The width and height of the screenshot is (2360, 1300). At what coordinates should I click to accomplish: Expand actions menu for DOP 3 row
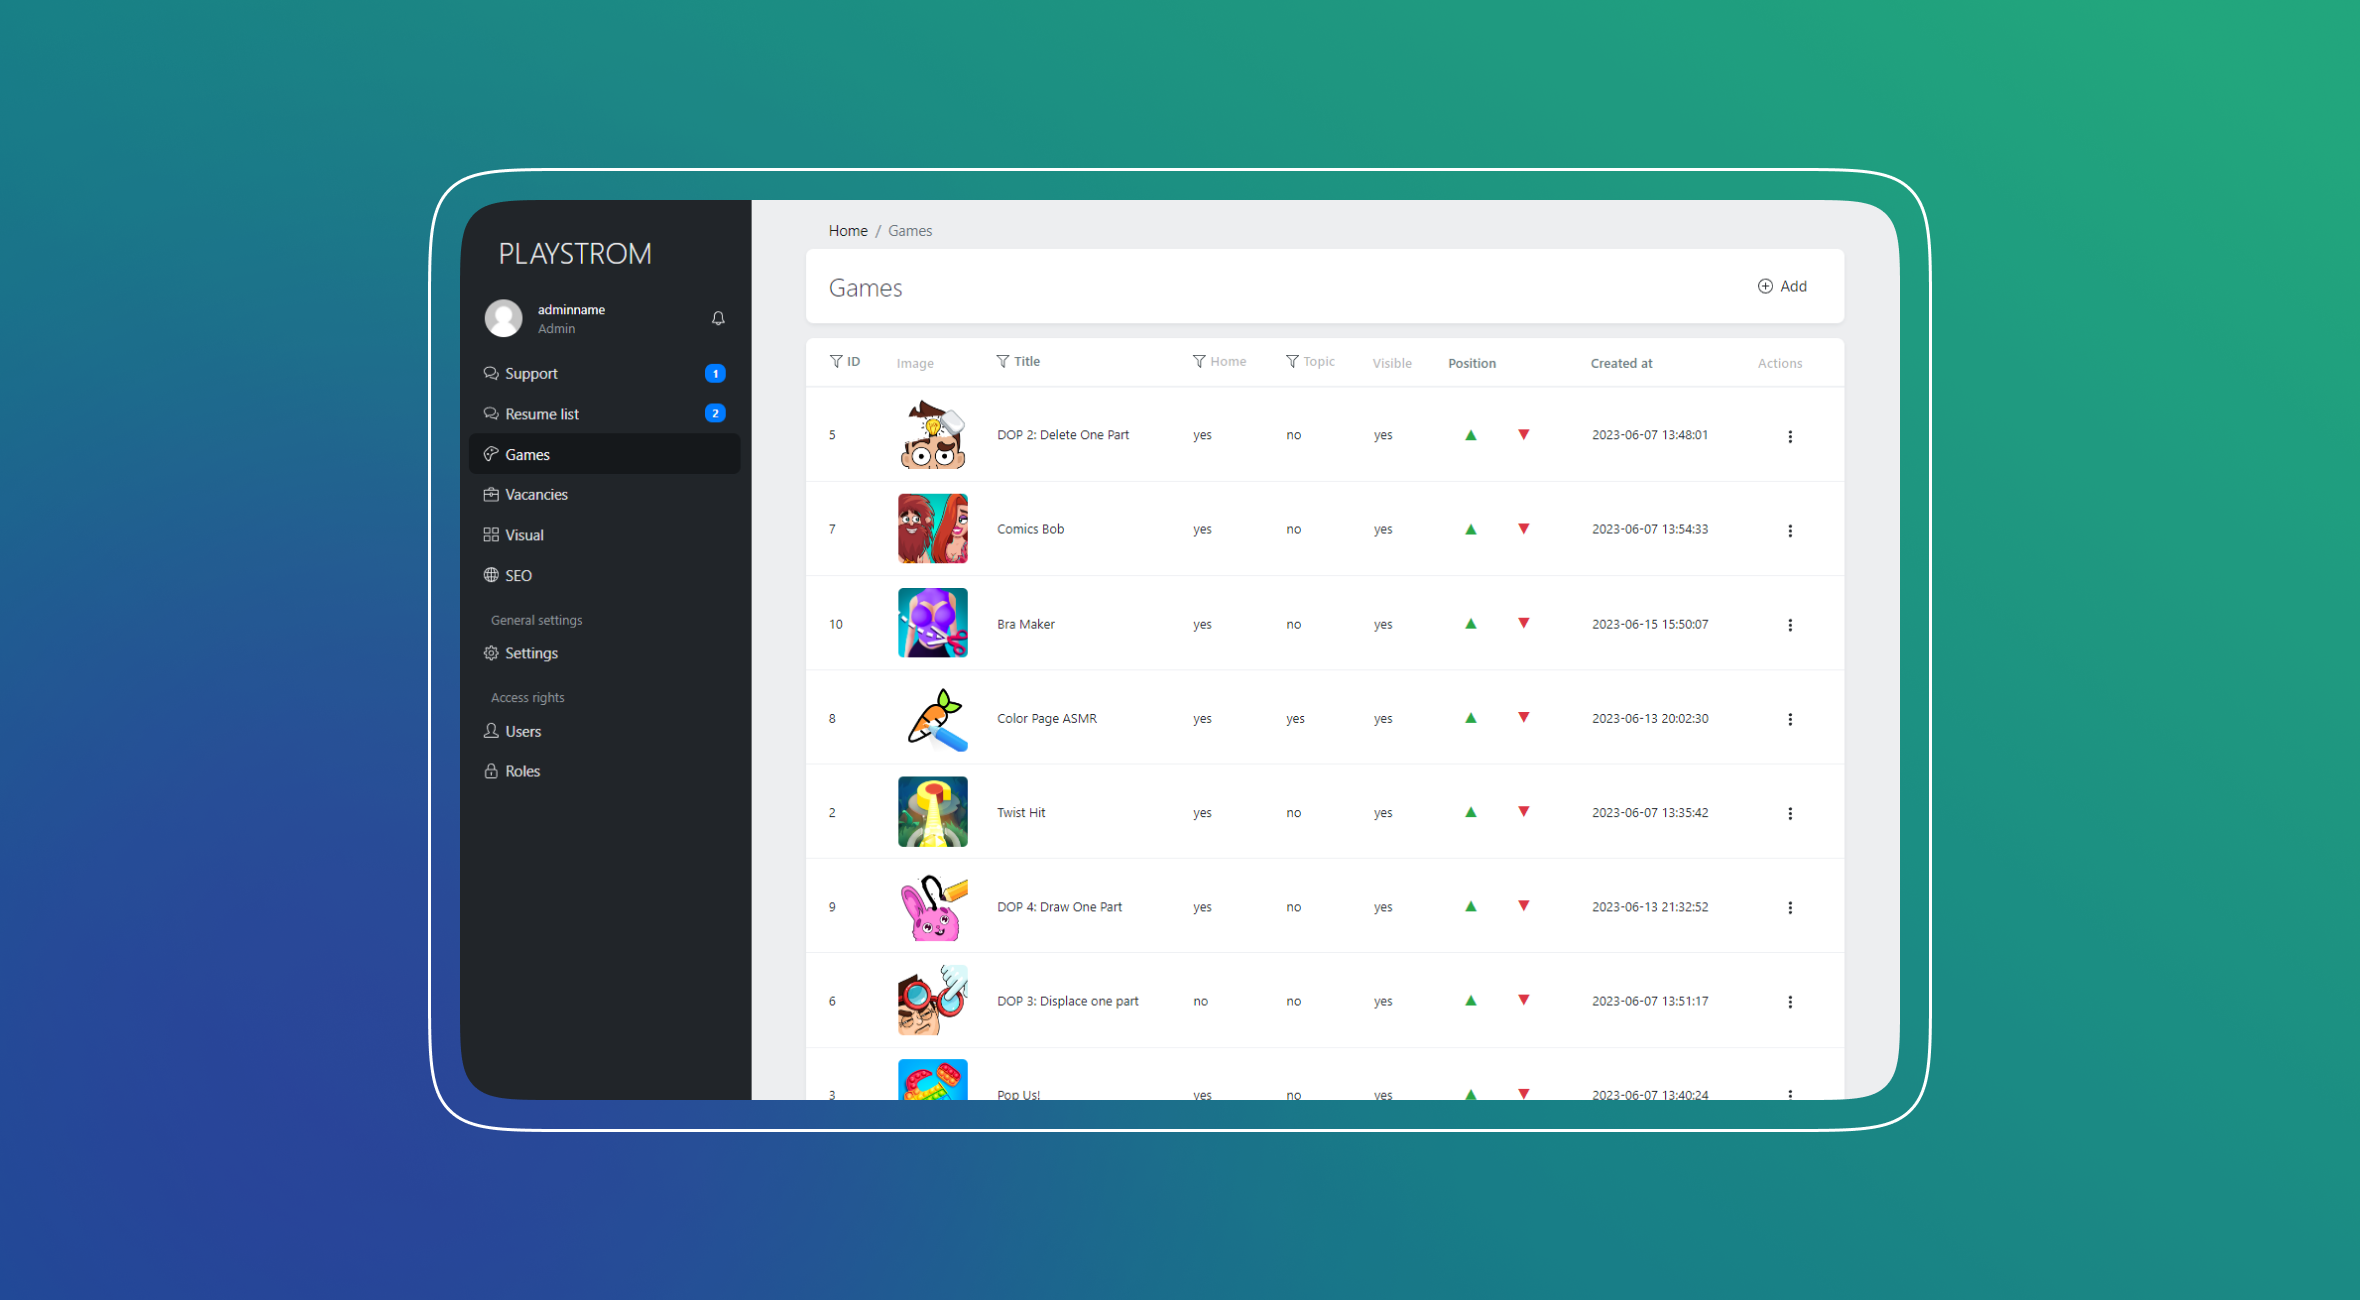point(1789,1002)
